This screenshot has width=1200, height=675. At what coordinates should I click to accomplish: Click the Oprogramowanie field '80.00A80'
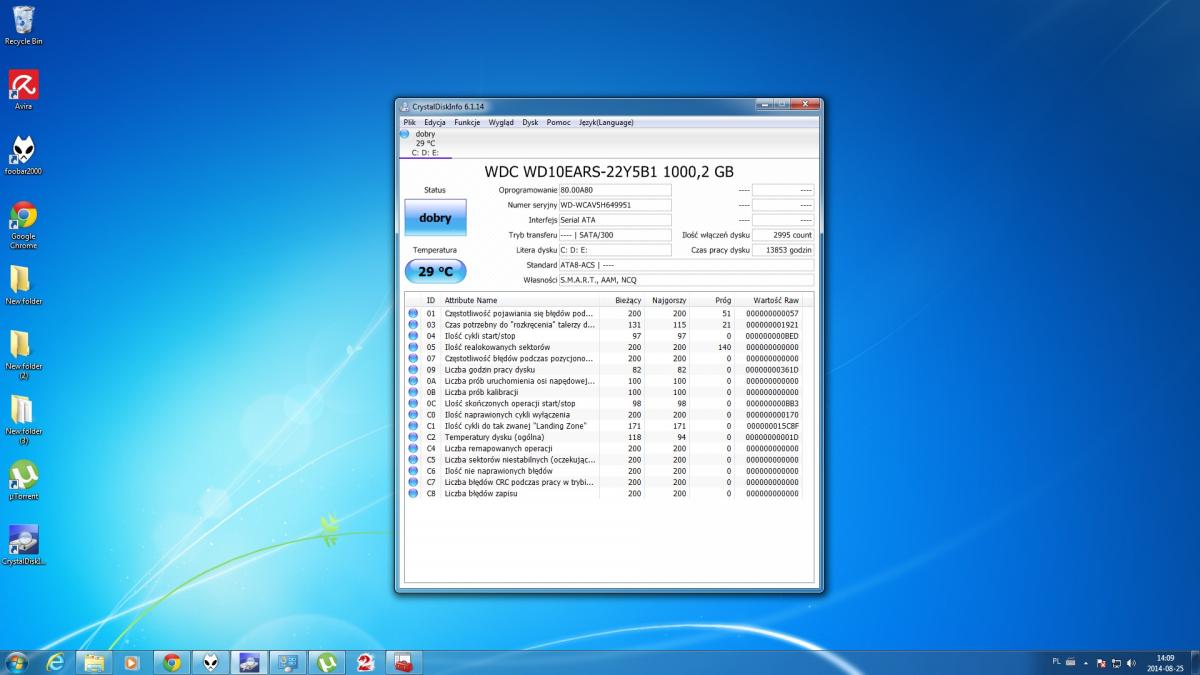coord(615,190)
